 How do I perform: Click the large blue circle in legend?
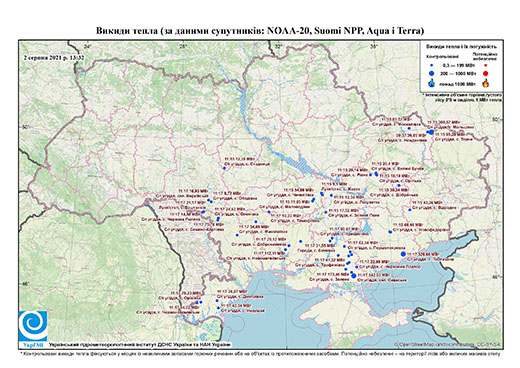point(432,73)
